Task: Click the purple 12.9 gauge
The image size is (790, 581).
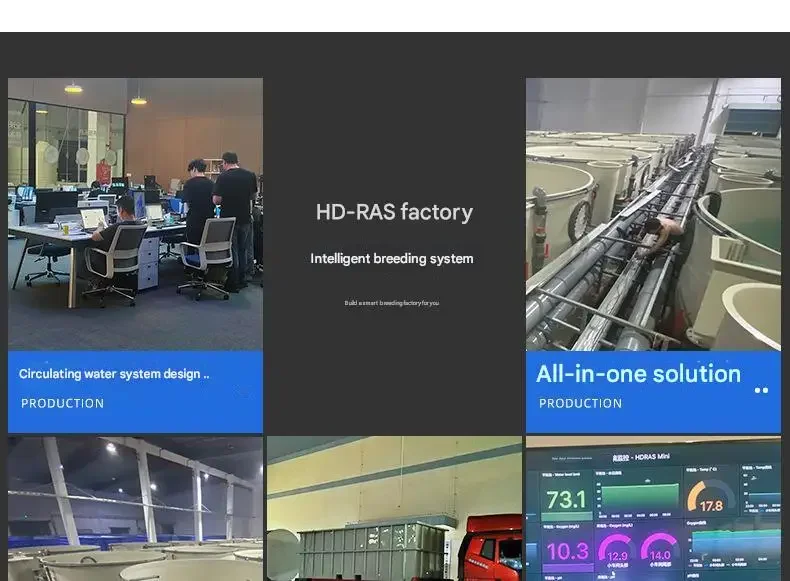Action: [617, 550]
